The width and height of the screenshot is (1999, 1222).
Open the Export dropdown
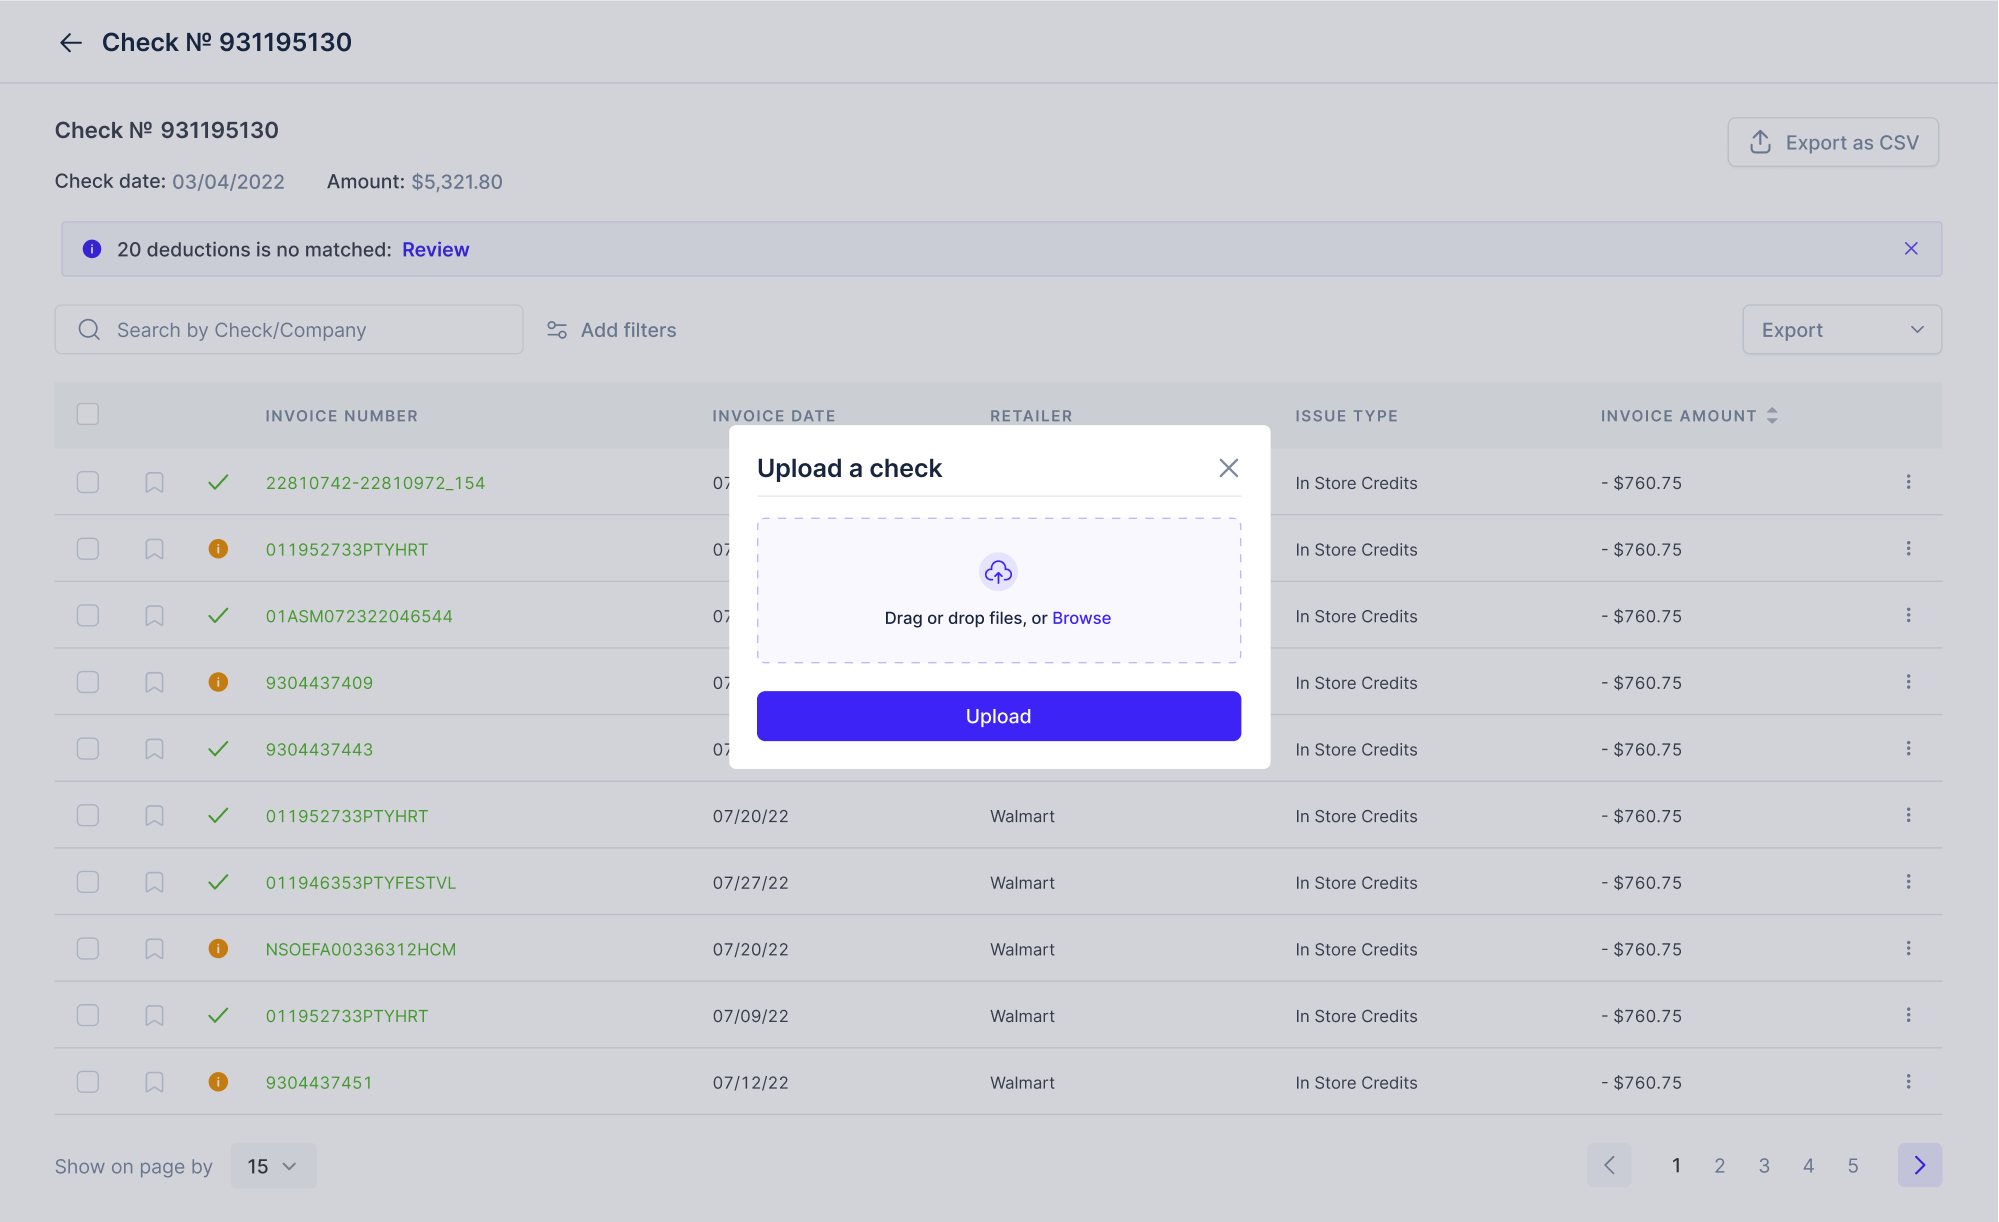pyautogui.click(x=1841, y=329)
